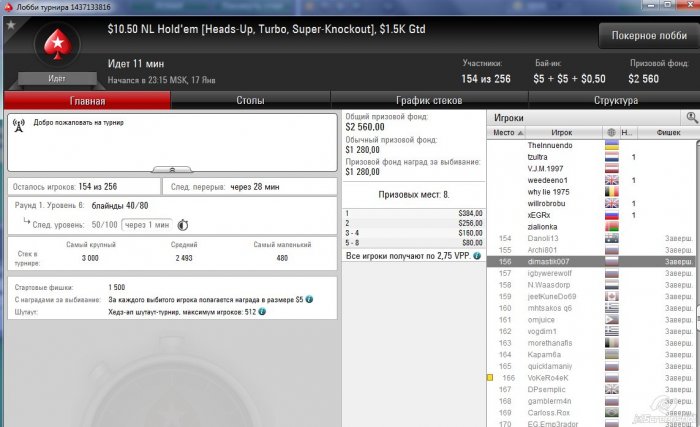Select player quicklamaniy
This screenshot has width=700, height=427.
click(x=550, y=366)
